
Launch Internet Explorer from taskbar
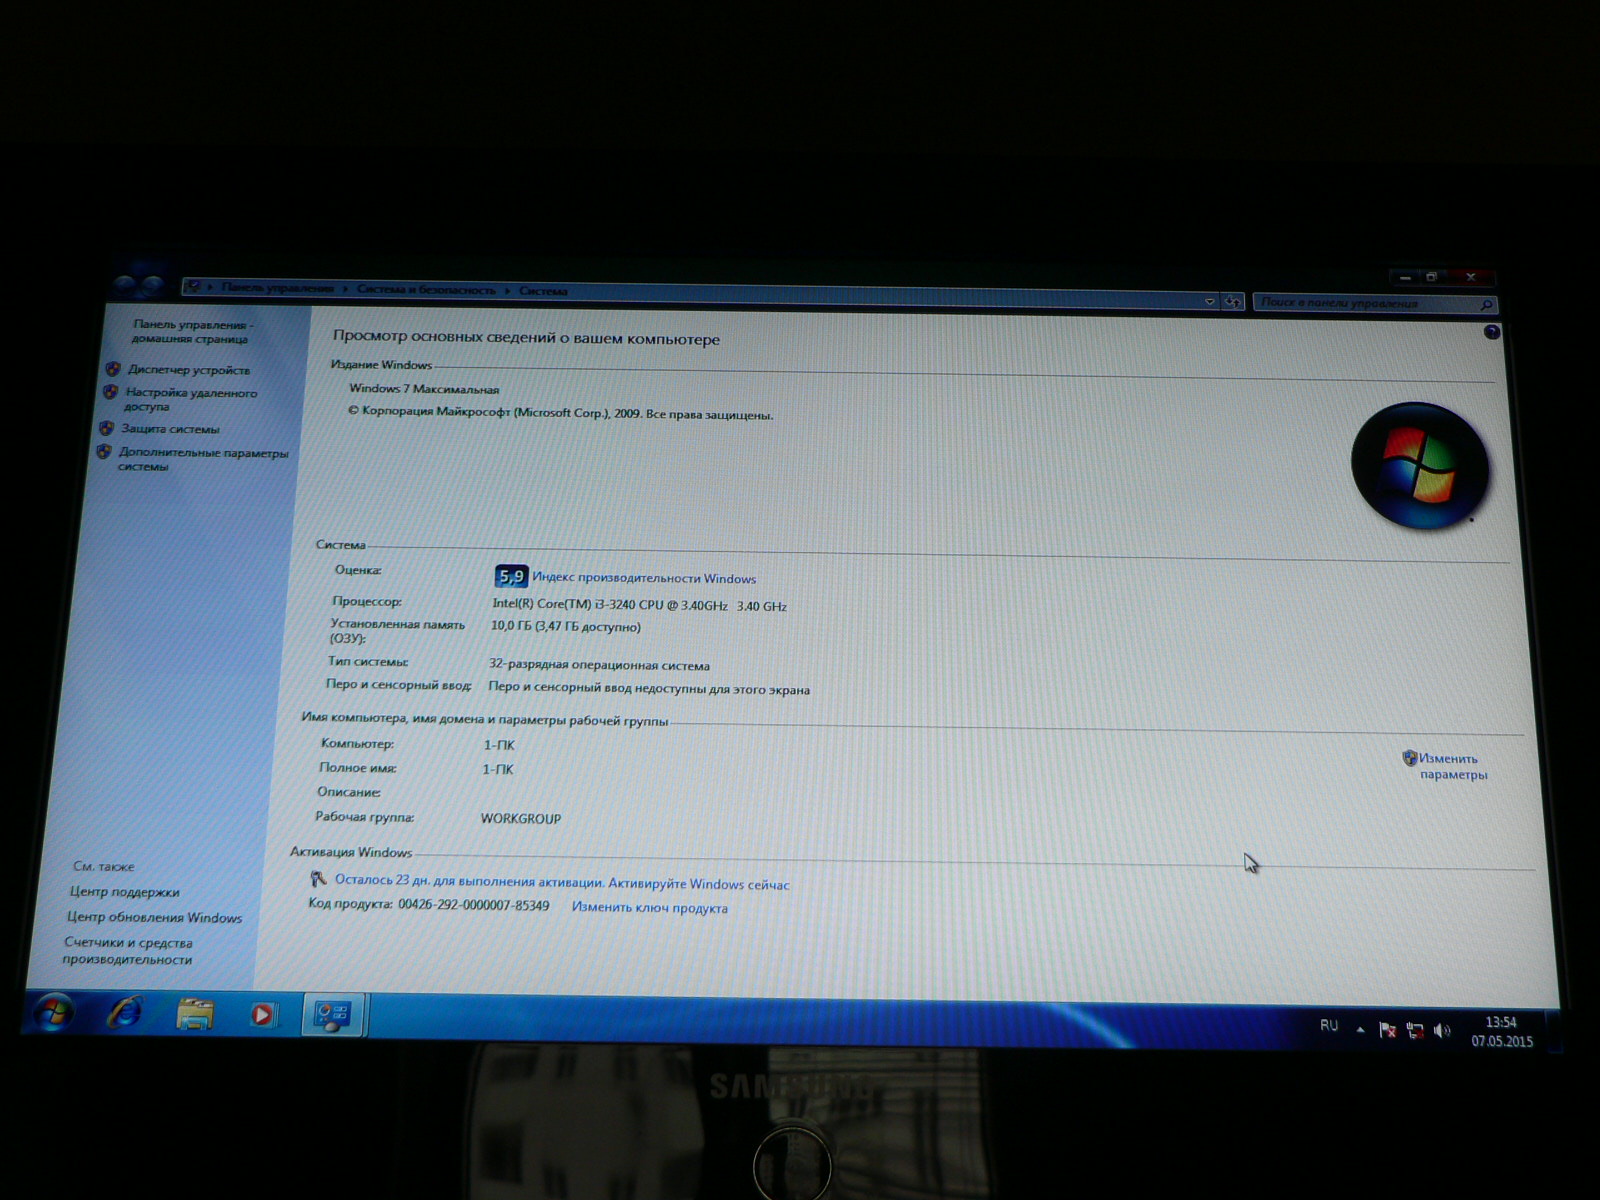[x=125, y=1013]
